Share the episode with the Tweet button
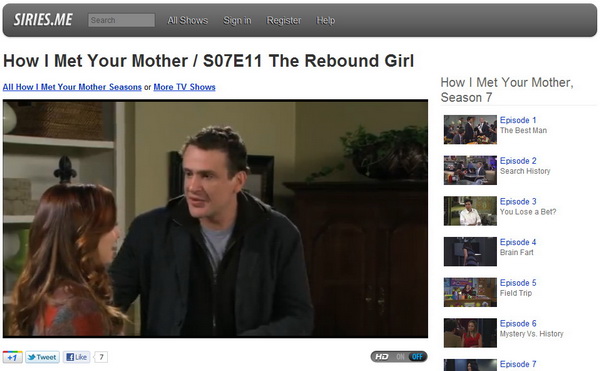This screenshot has width=600, height=371. (42, 357)
